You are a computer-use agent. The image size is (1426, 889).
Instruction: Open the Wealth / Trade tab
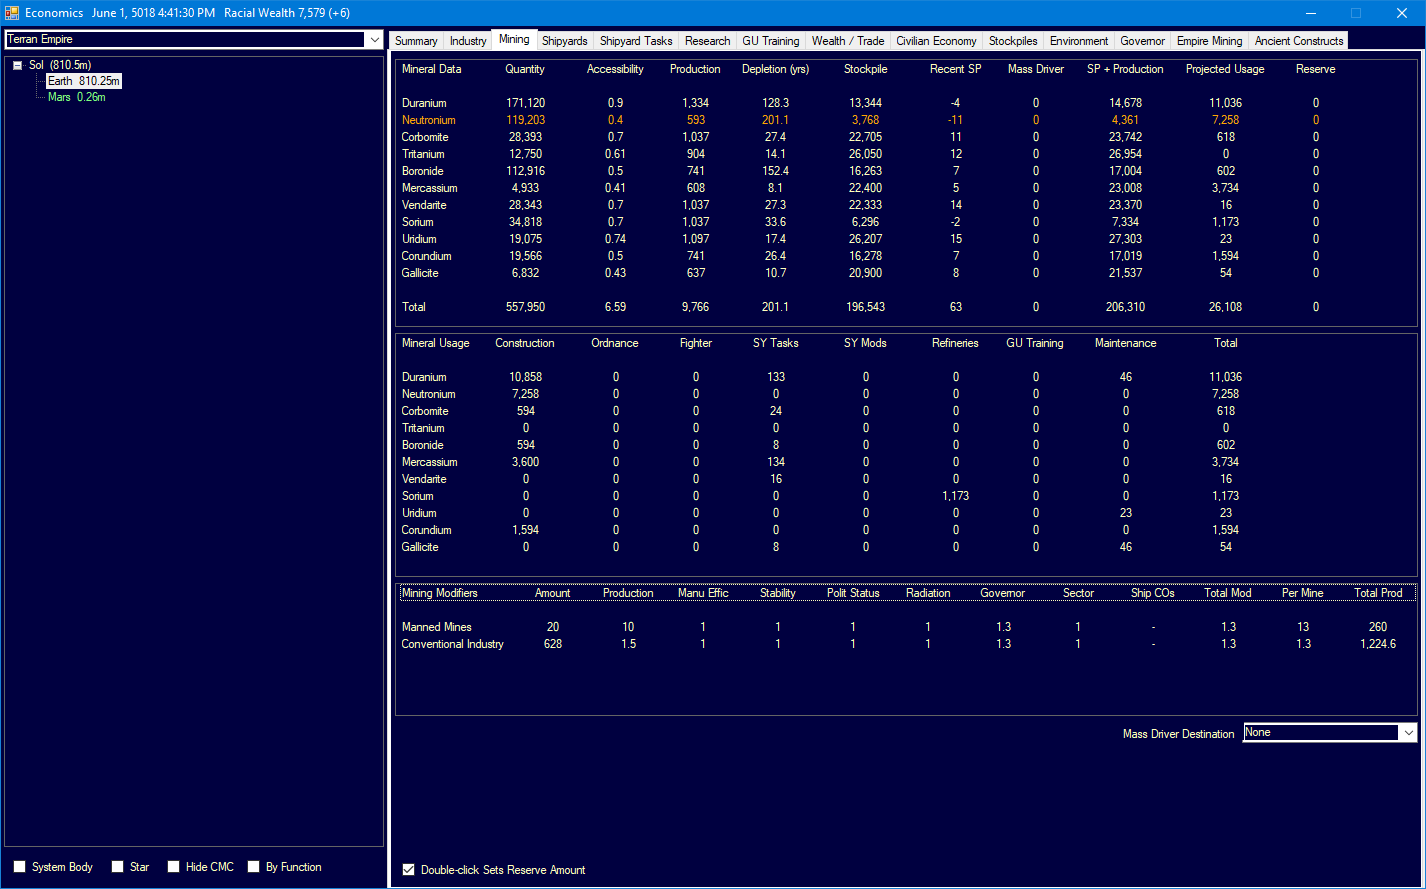click(x=848, y=41)
